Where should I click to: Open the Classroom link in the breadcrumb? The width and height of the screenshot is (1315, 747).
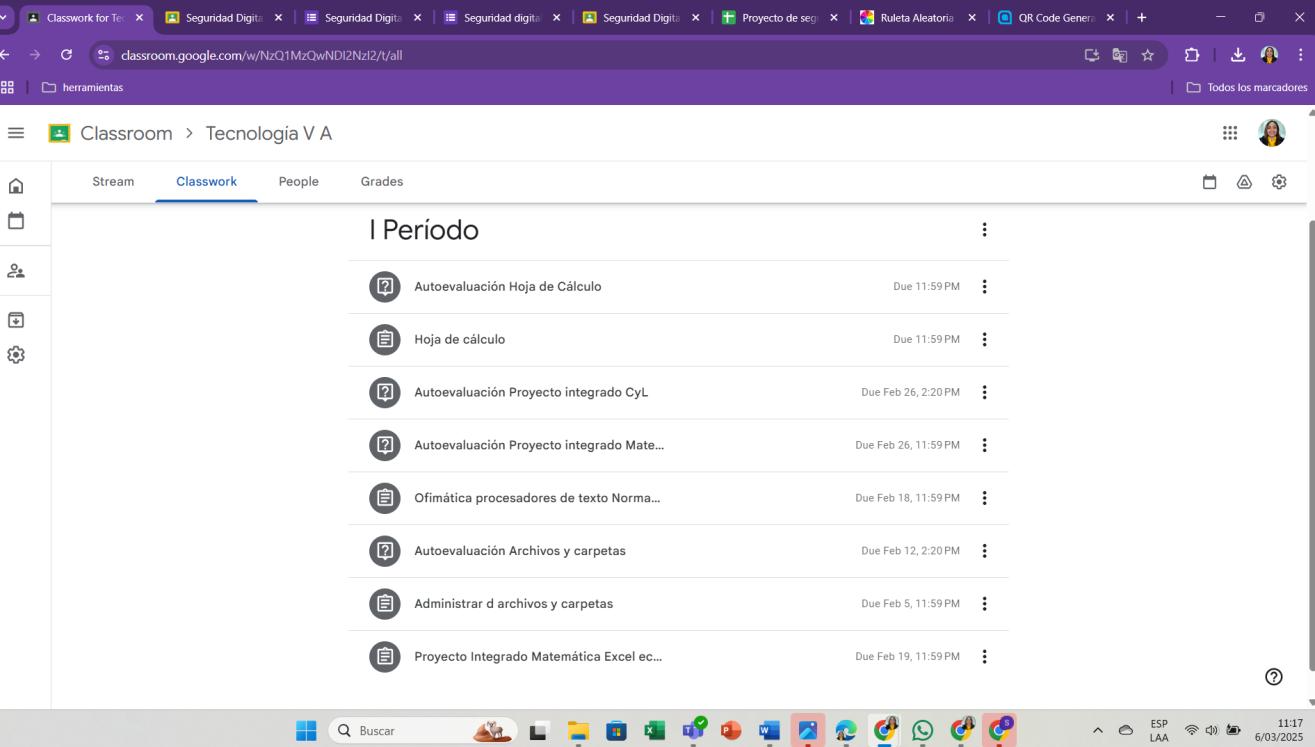tap(126, 134)
